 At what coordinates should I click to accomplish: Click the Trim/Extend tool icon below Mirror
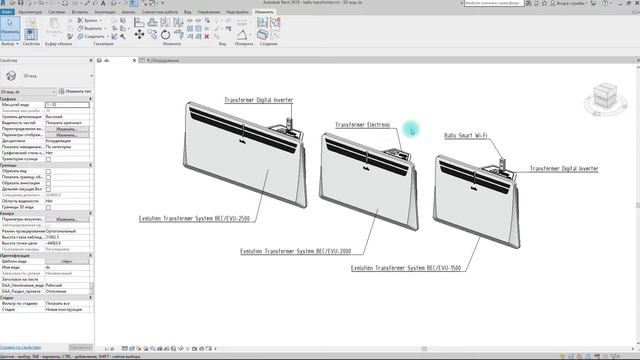pos(178,35)
